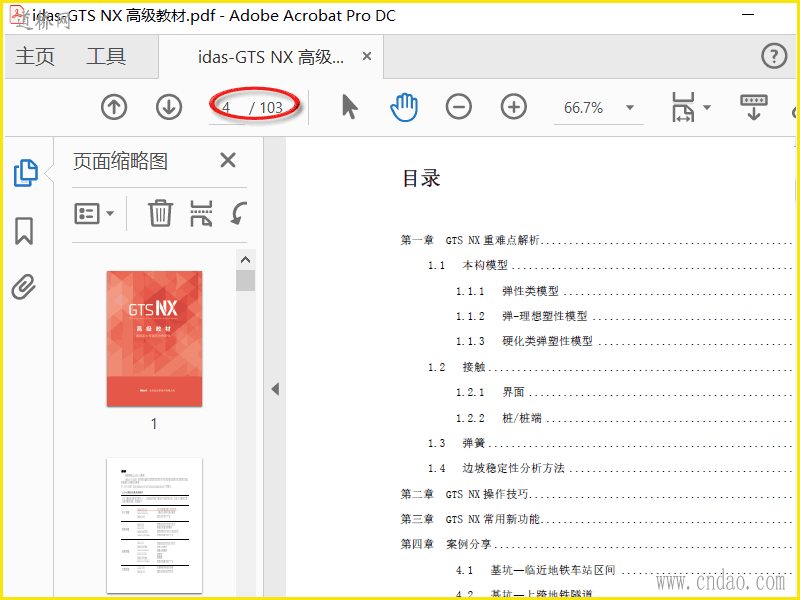
Task: Select the second page thumbnail
Action: click(x=154, y=526)
